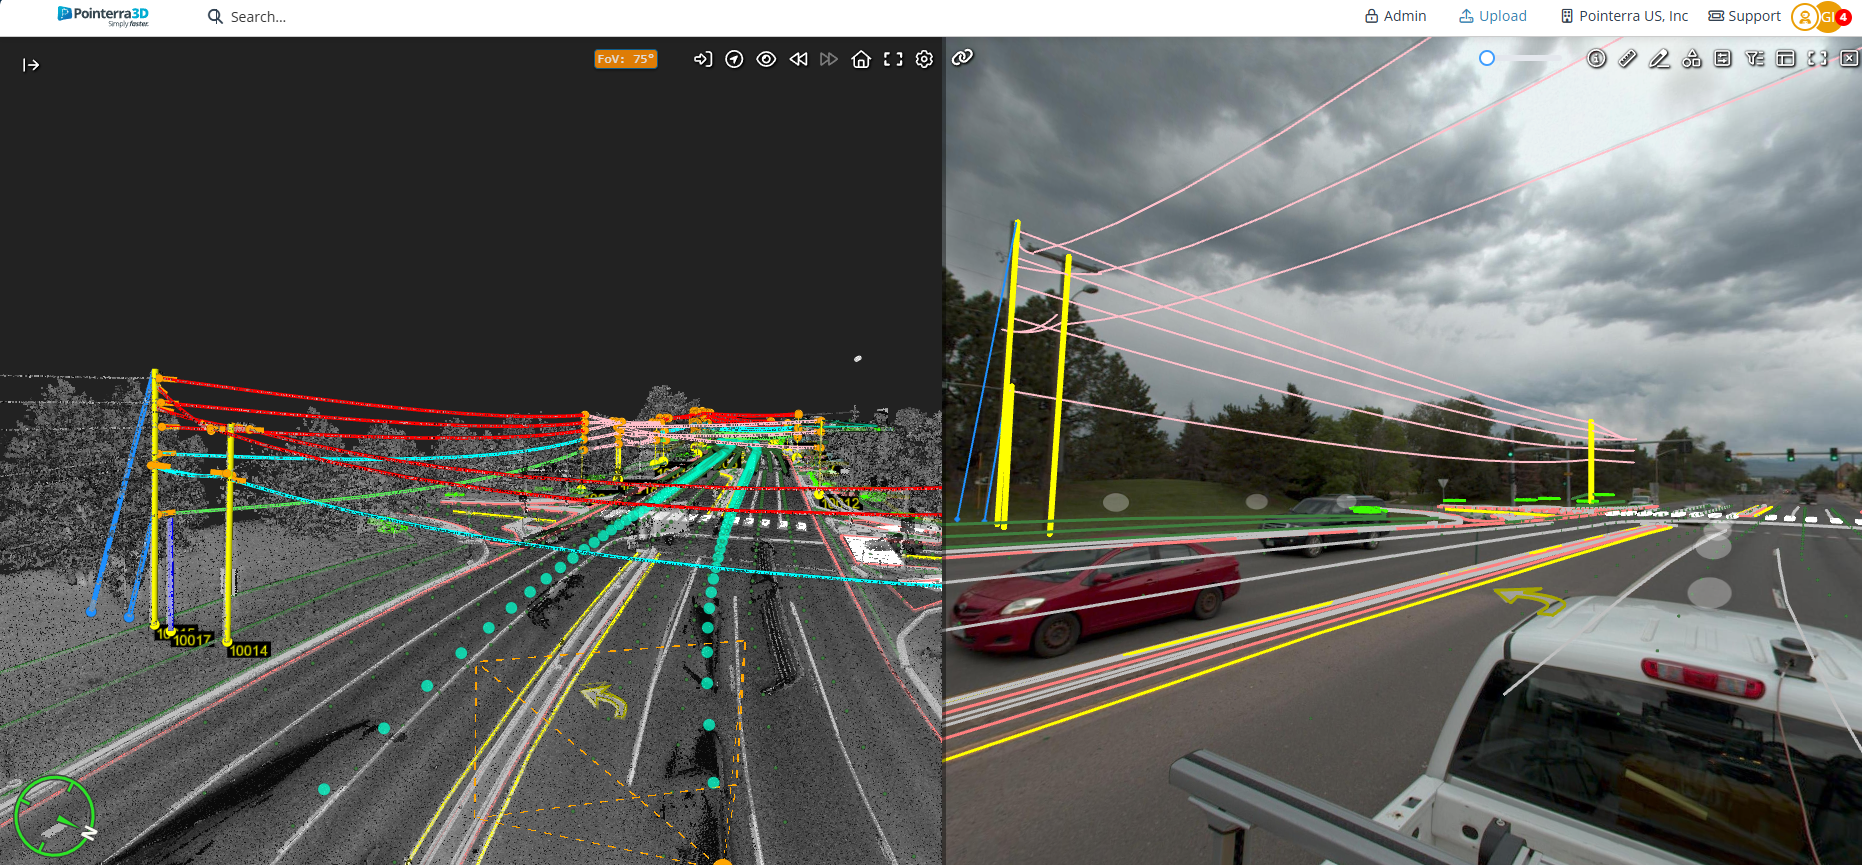
Task: Open the Admin menu
Action: [x=1395, y=16]
